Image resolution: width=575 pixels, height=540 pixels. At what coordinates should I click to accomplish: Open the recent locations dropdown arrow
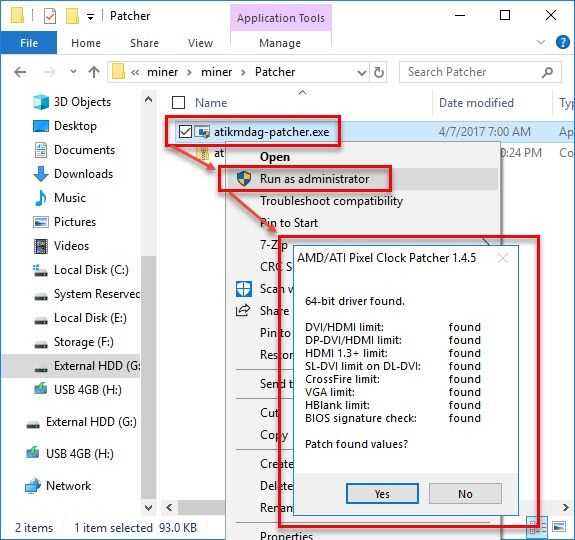coord(73,71)
